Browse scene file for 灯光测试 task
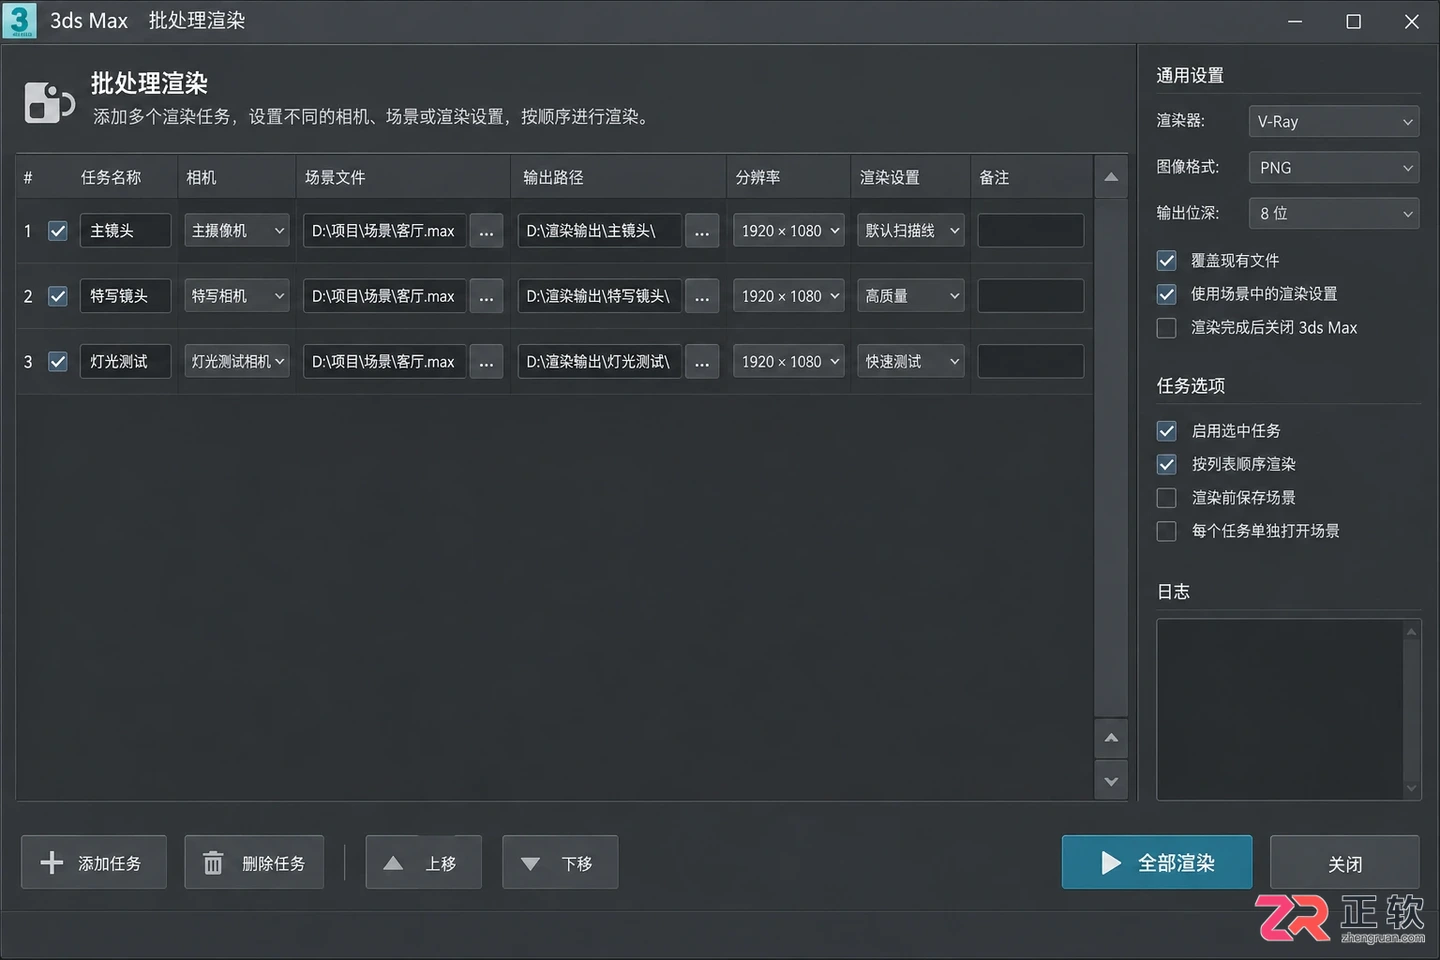Viewport: 1440px width, 960px height. point(486,362)
